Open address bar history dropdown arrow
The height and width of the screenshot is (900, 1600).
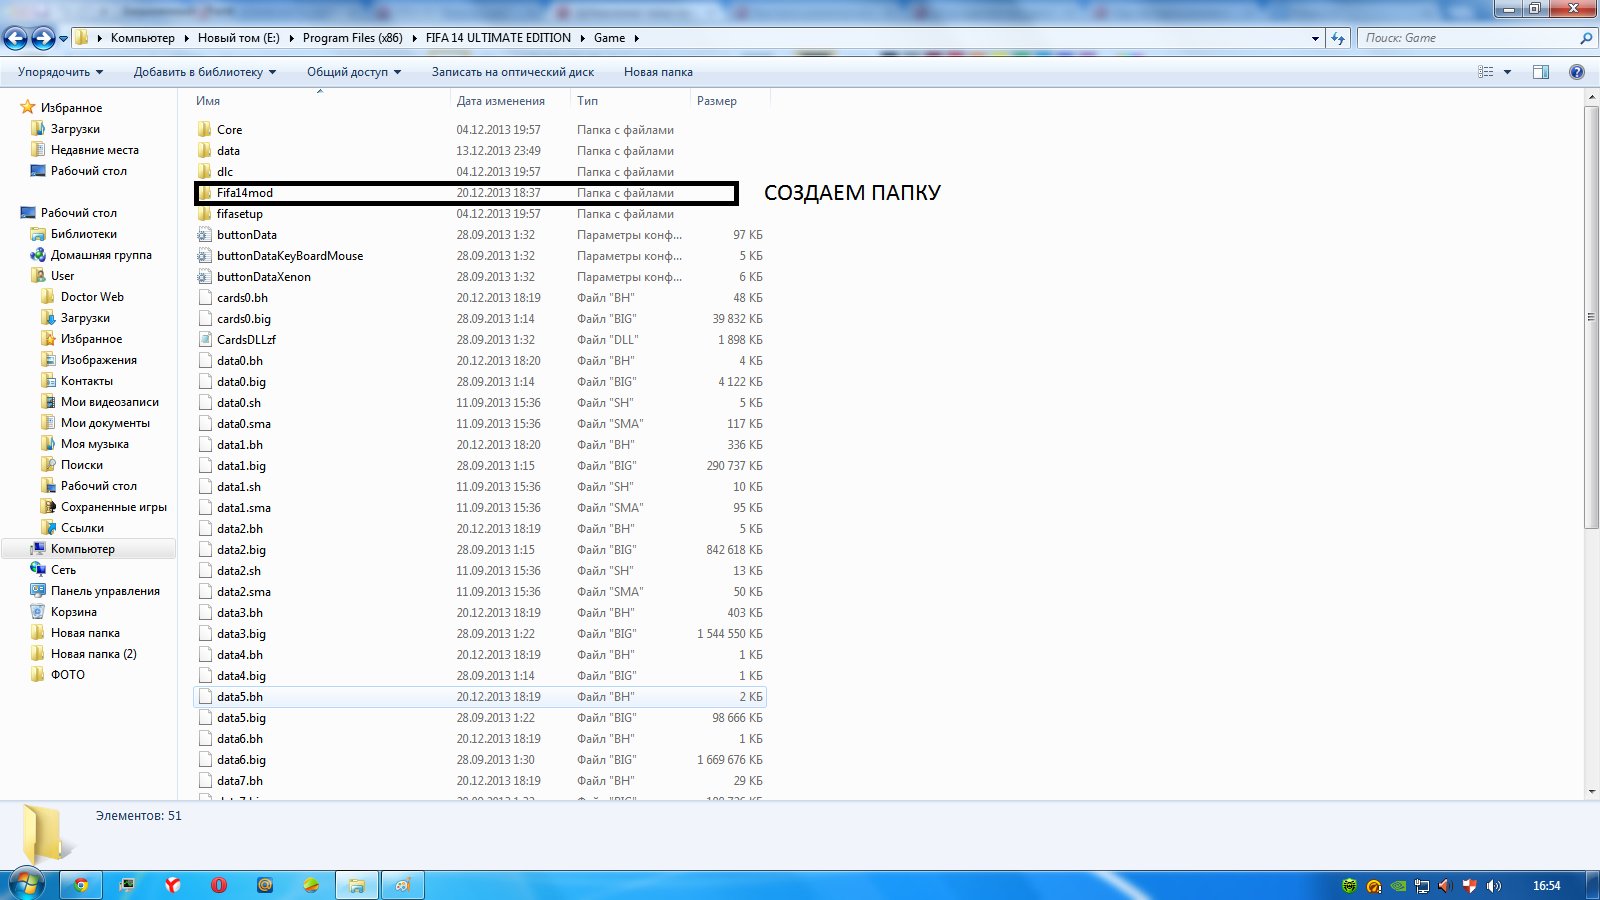coord(1315,38)
